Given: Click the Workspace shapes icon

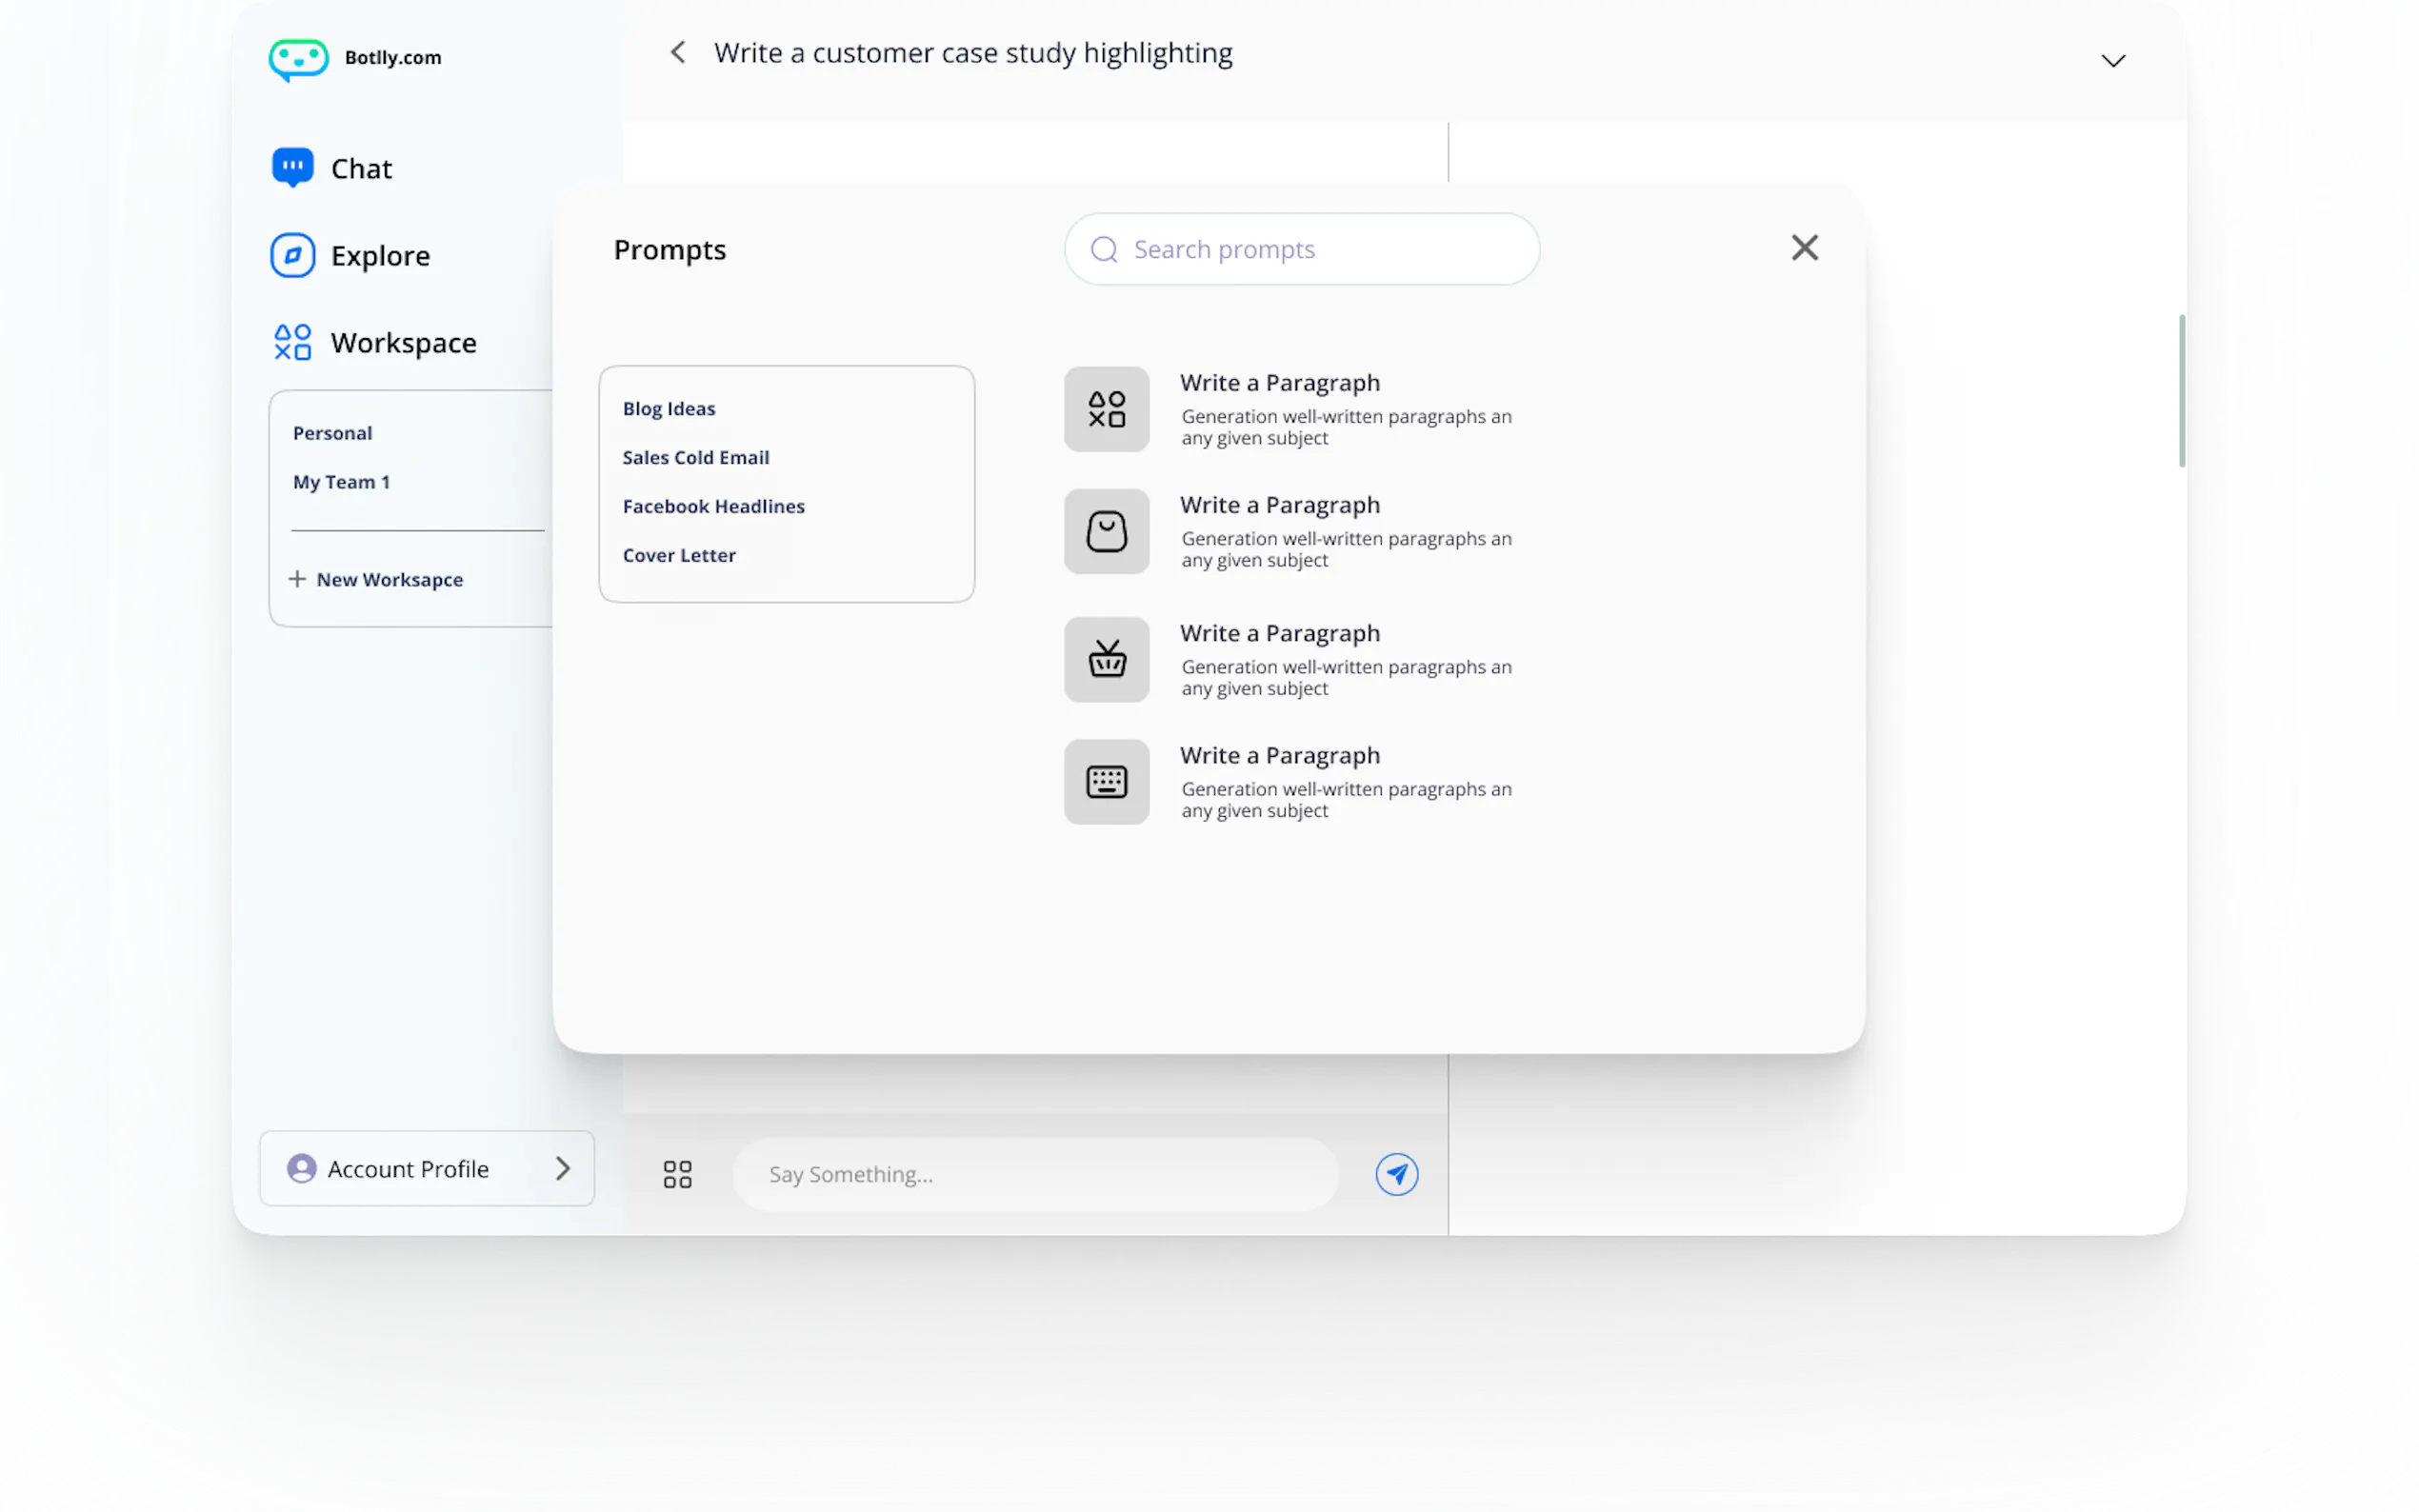Looking at the screenshot, I should click(x=292, y=342).
